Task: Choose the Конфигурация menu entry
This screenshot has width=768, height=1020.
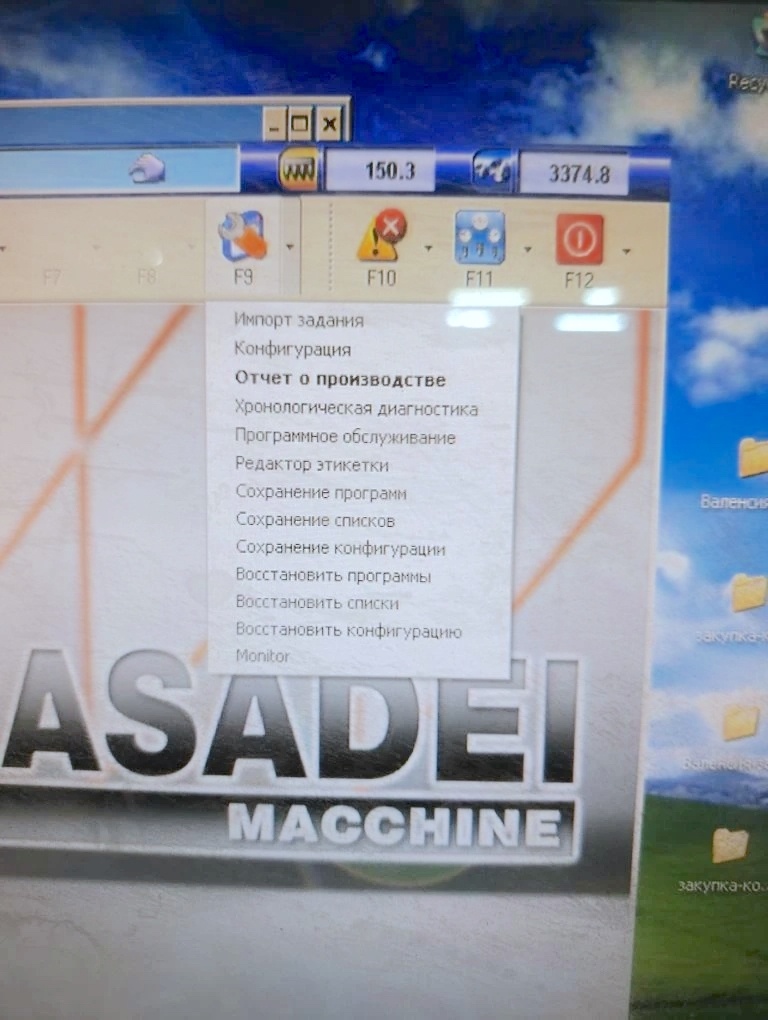Action: tap(292, 350)
